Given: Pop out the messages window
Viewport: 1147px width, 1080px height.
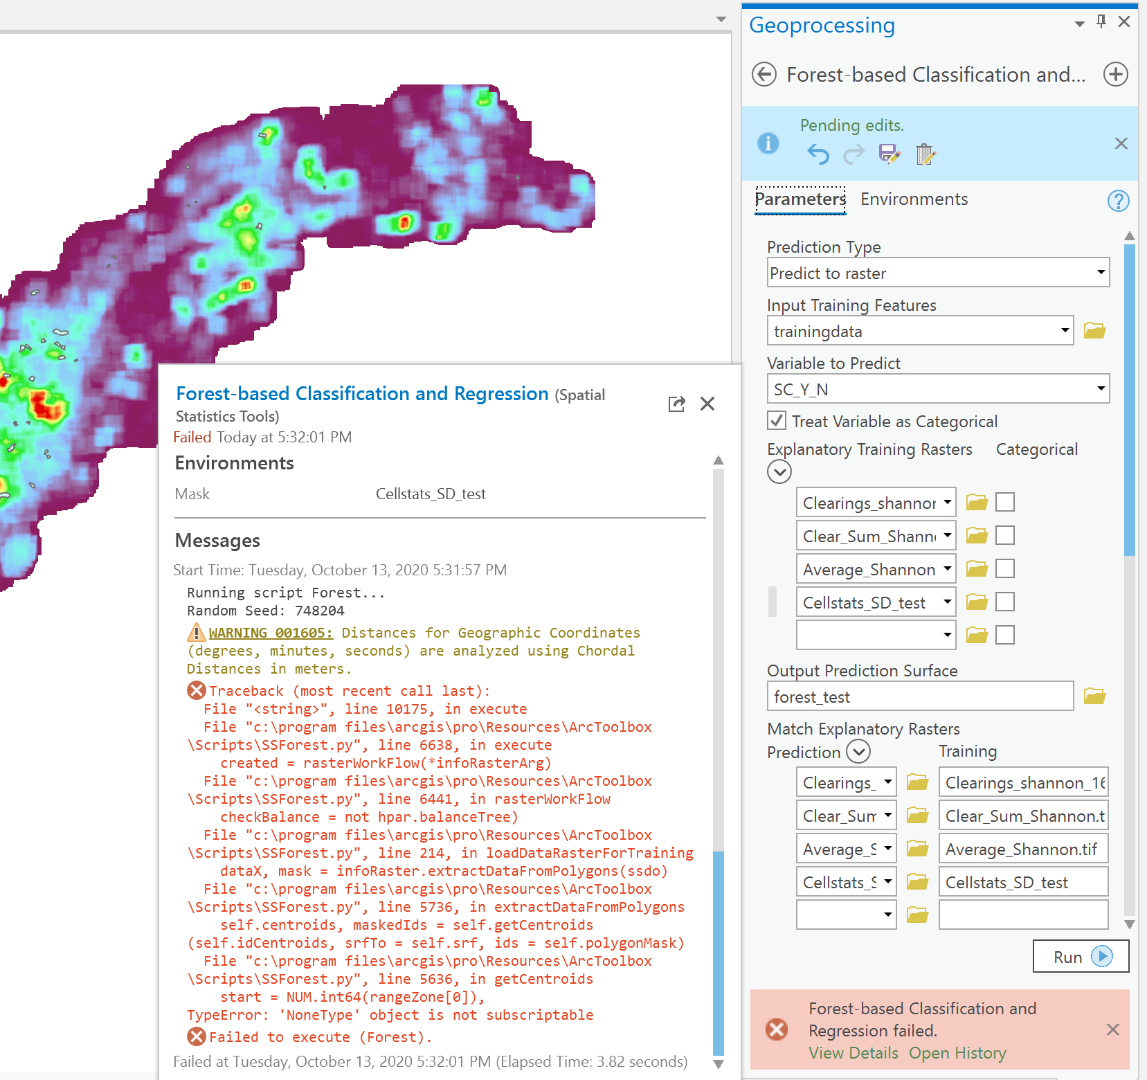Looking at the screenshot, I should [677, 404].
